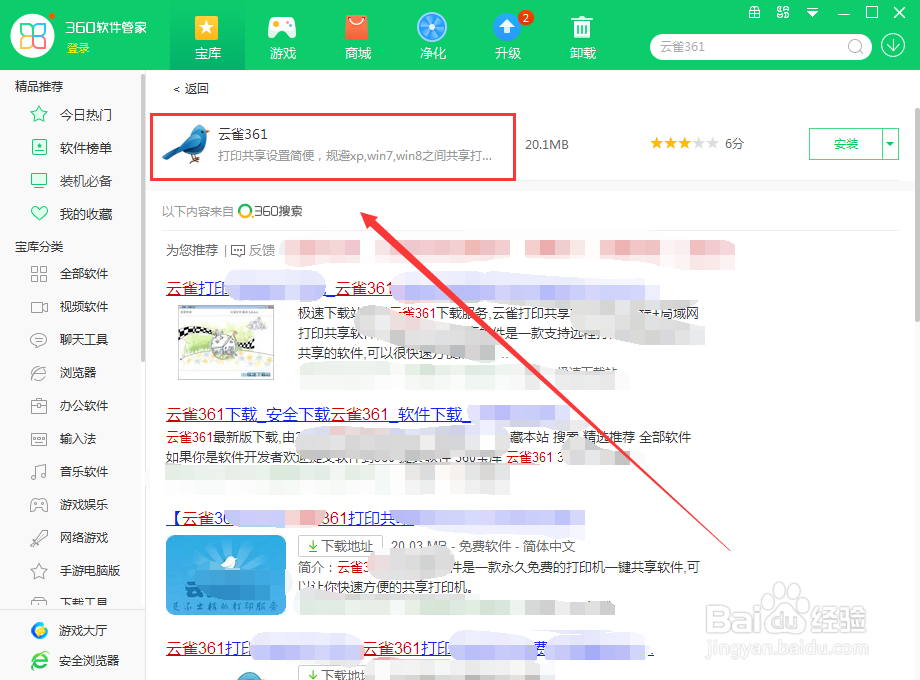The height and width of the screenshot is (680, 920).
Task: Click the blue 云雀 thumbnail in third result
Action: pos(226,574)
